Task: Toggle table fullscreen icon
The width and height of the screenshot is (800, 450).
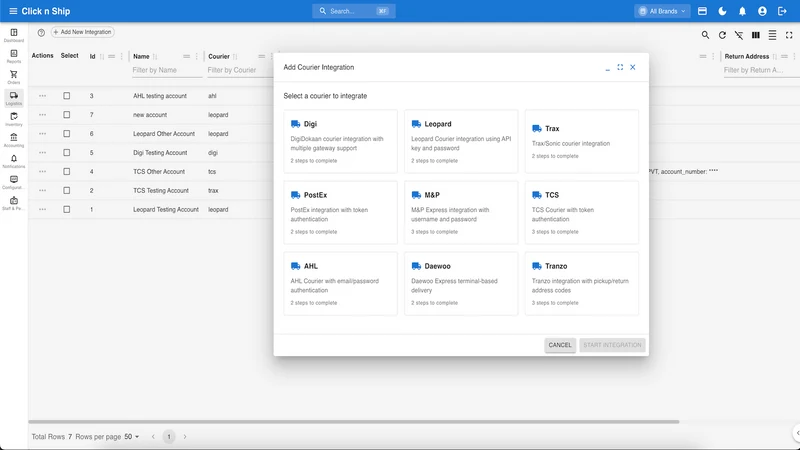Action: pyautogui.click(x=789, y=35)
